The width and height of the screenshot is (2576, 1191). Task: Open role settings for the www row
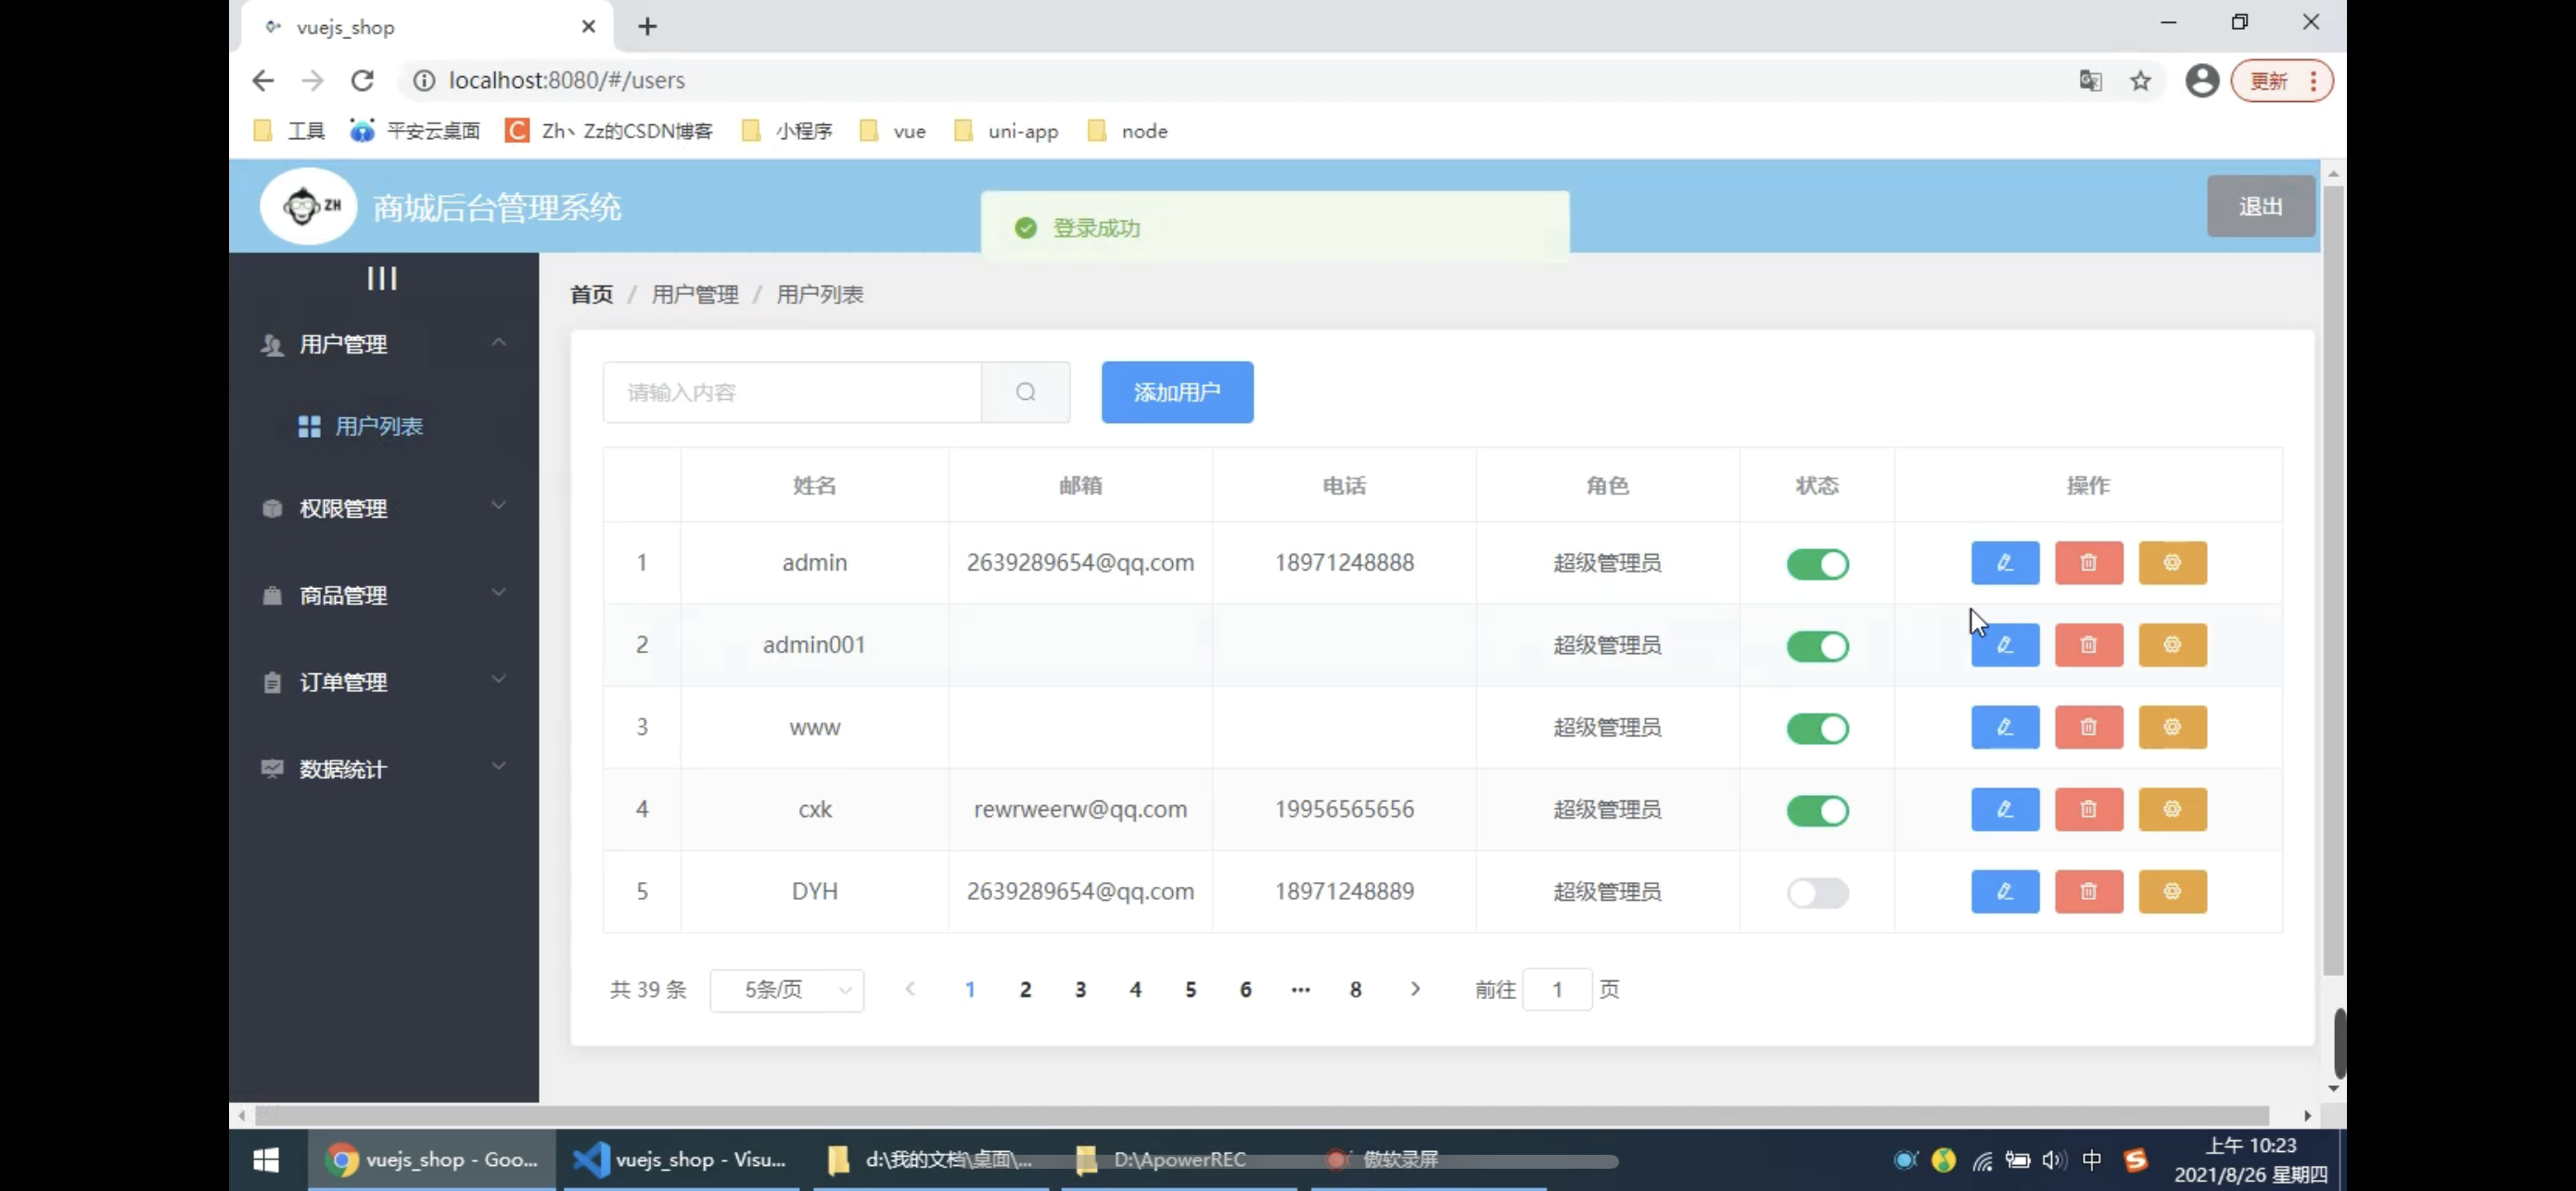(x=2172, y=727)
